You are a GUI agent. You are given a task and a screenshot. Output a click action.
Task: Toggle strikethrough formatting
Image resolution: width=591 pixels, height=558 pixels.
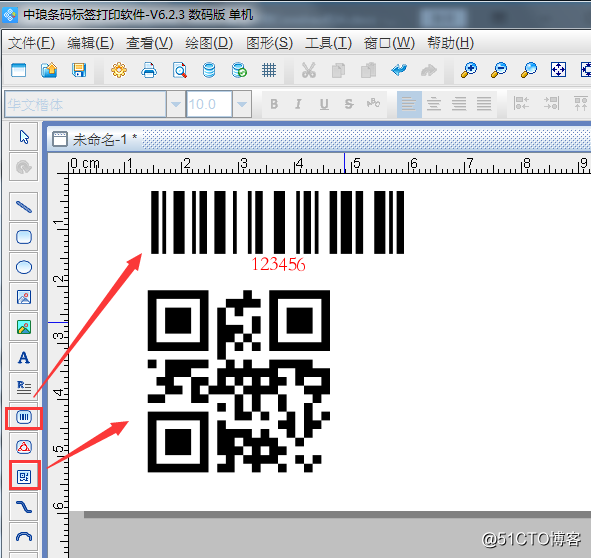[x=349, y=104]
